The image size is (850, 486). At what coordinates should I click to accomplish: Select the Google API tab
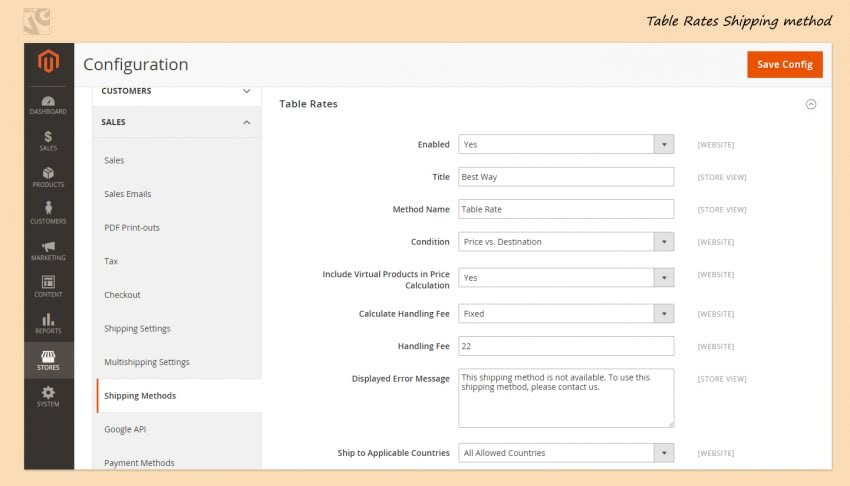[125, 429]
